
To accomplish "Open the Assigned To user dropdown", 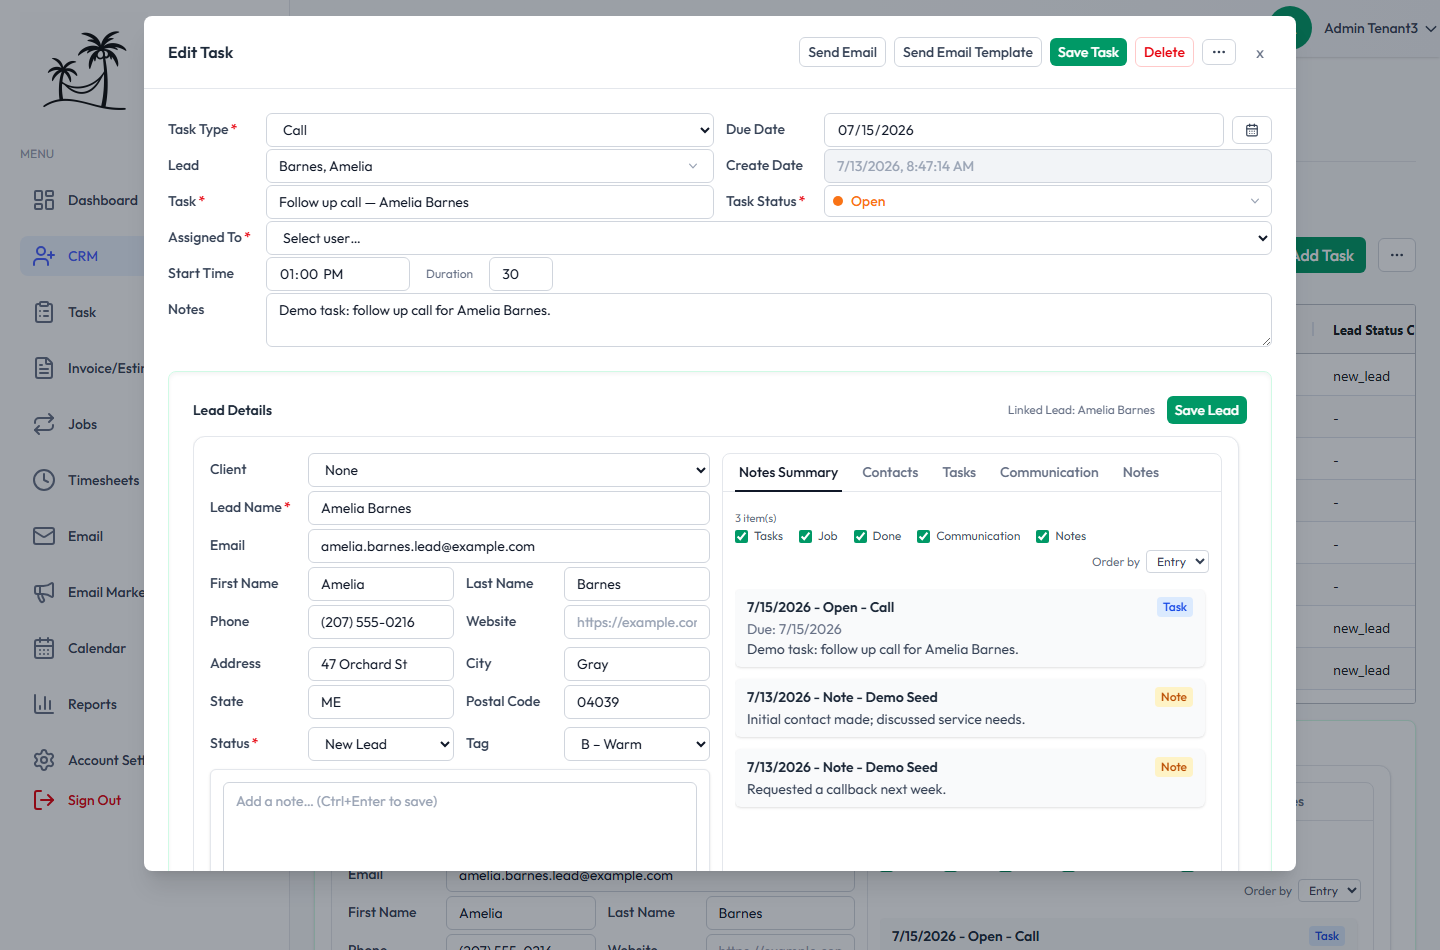I will [x=769, y=238].
